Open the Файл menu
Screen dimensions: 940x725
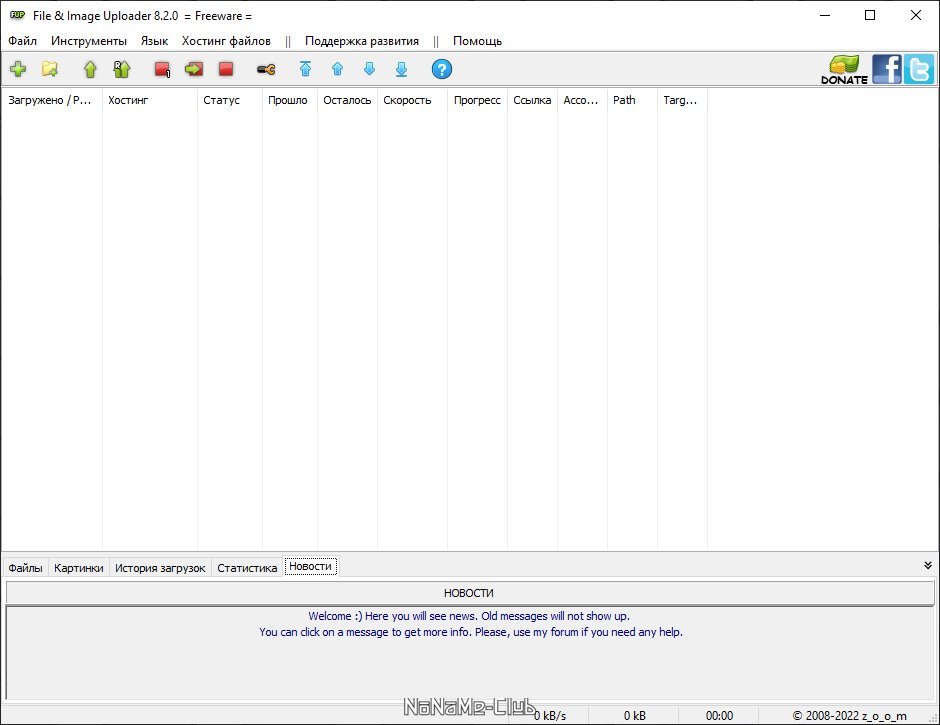tap(23, 41)
